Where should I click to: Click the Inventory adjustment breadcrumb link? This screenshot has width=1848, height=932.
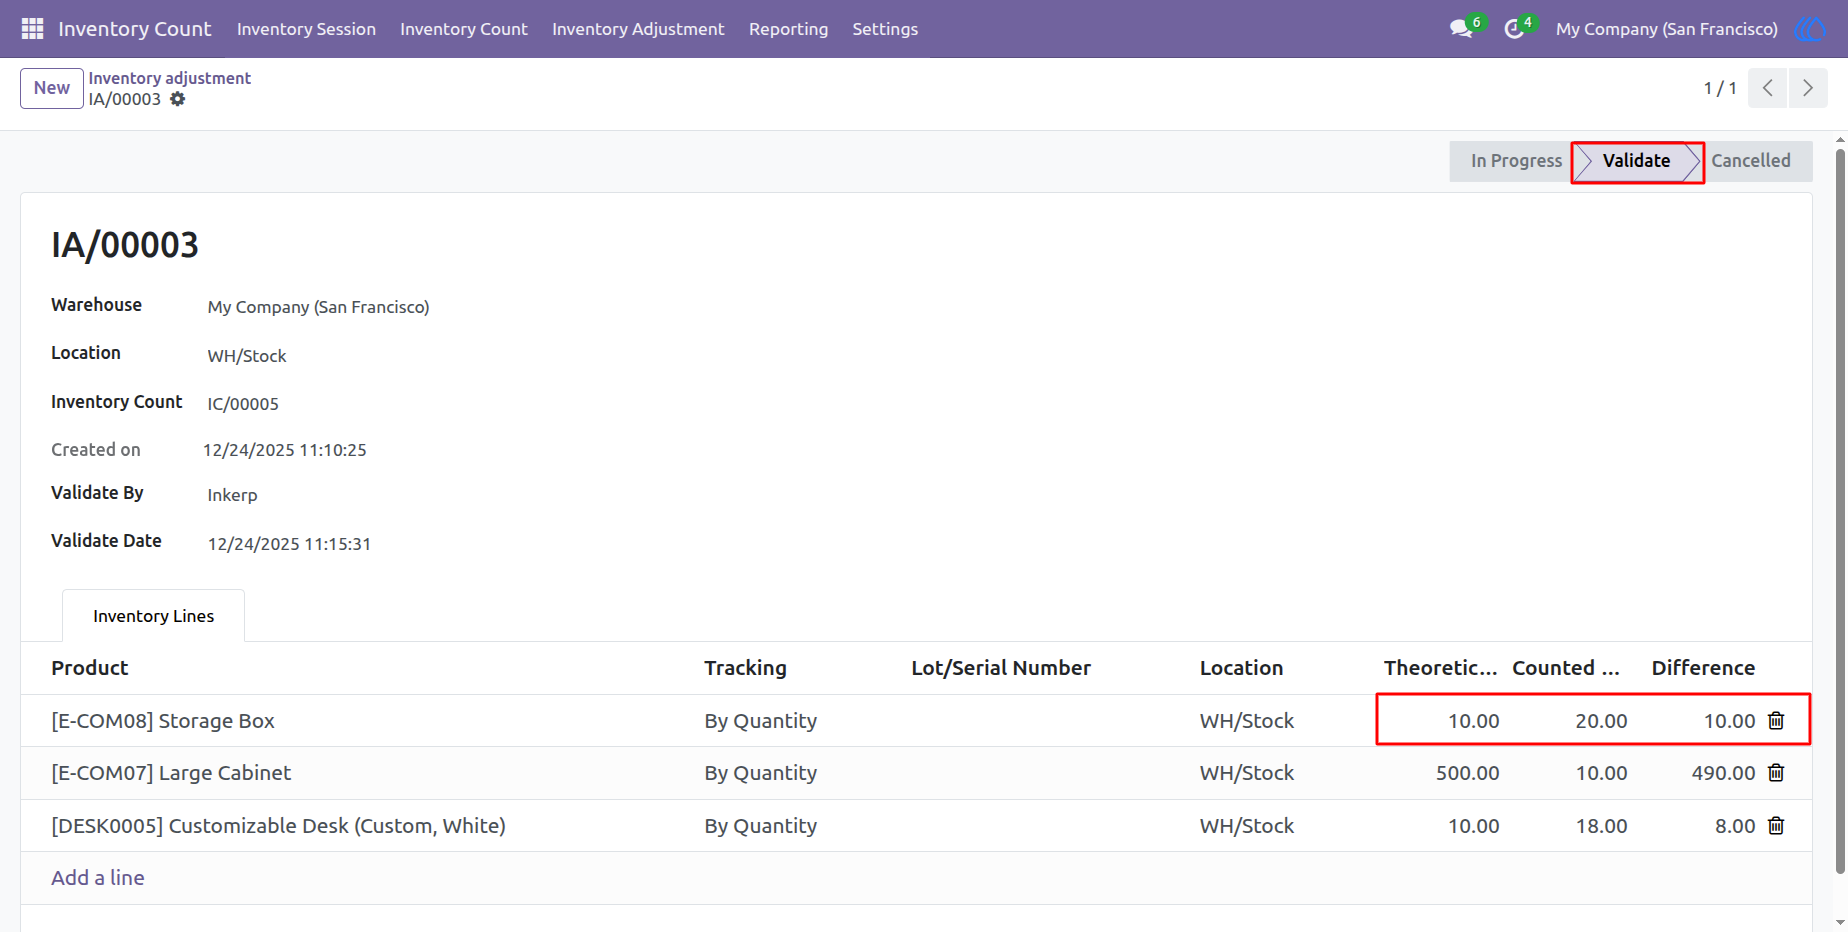[x=169, y=78]
